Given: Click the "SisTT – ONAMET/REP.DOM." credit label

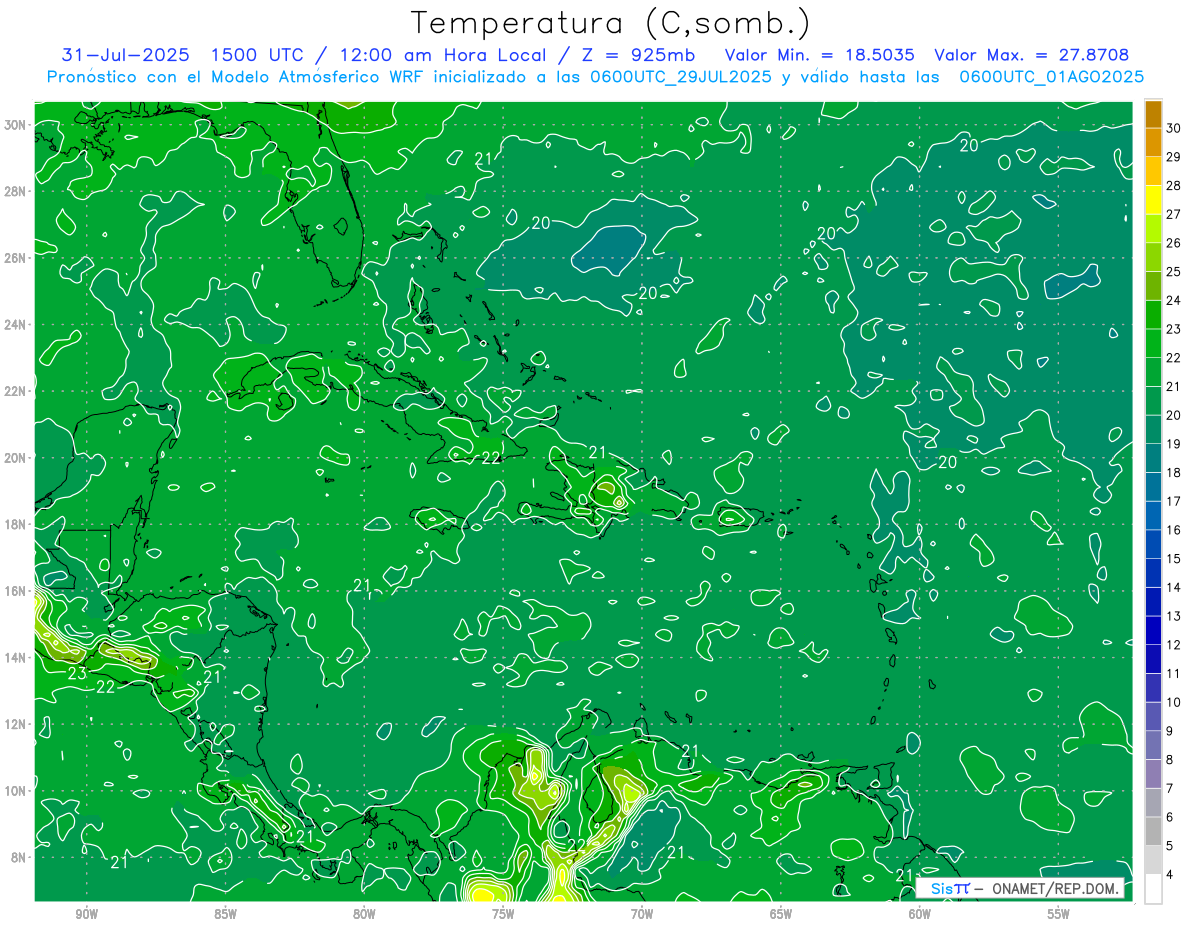Looking at the screenshot, I should [1020, 888].
